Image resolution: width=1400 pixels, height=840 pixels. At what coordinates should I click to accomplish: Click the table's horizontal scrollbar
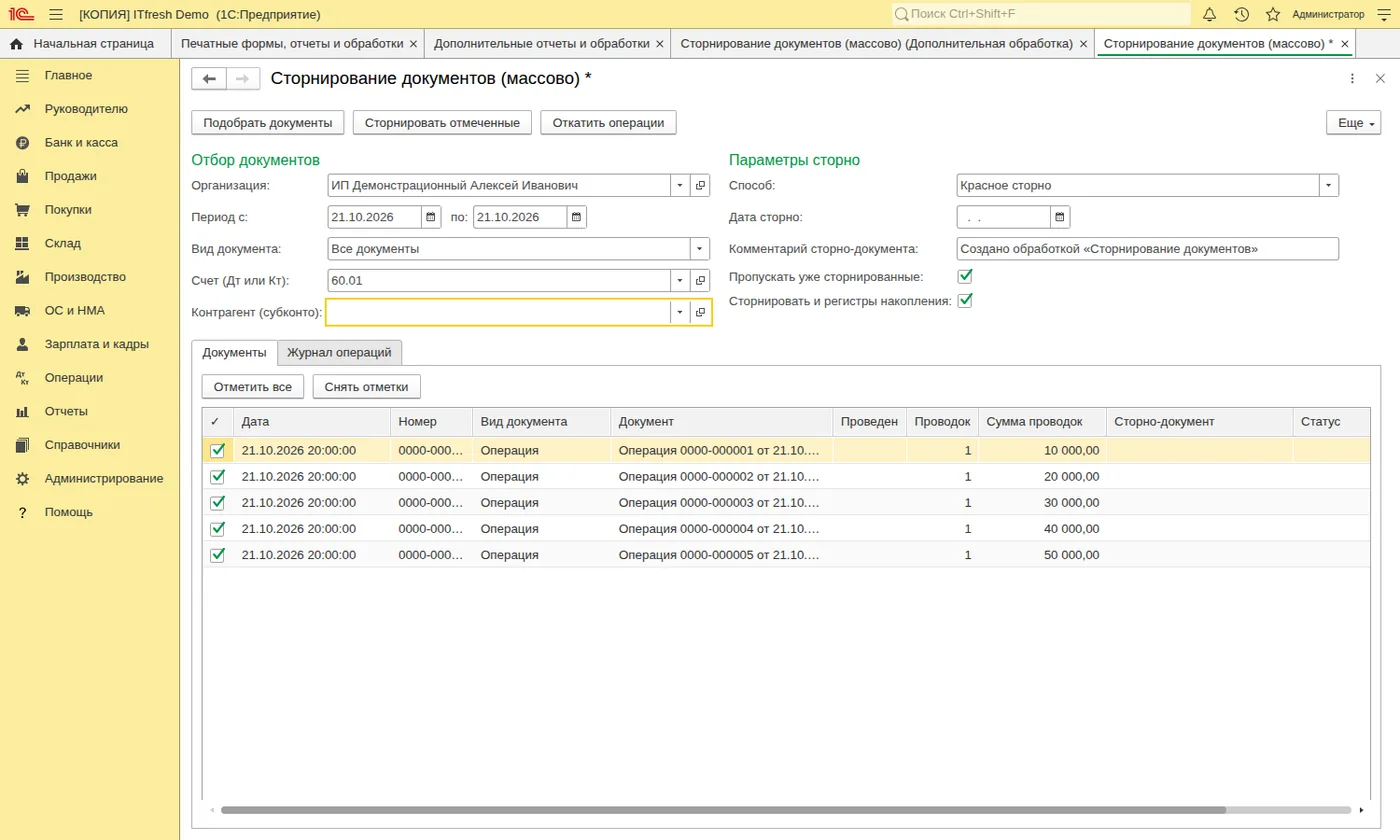(723, 810)
